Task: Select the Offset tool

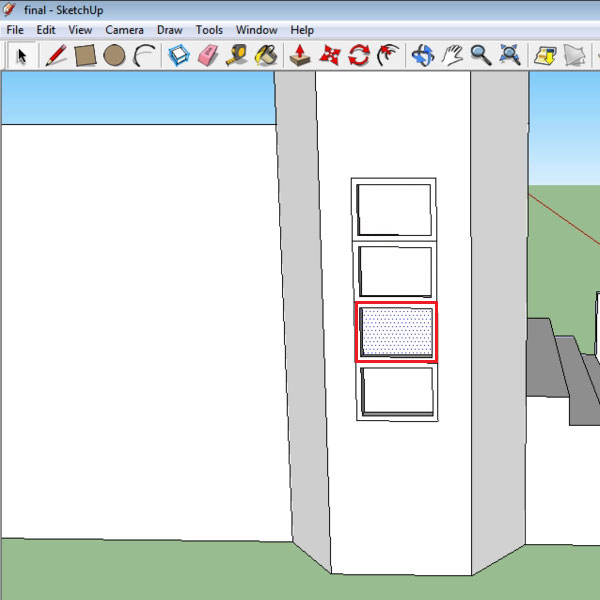Action: tap(388, 55)
